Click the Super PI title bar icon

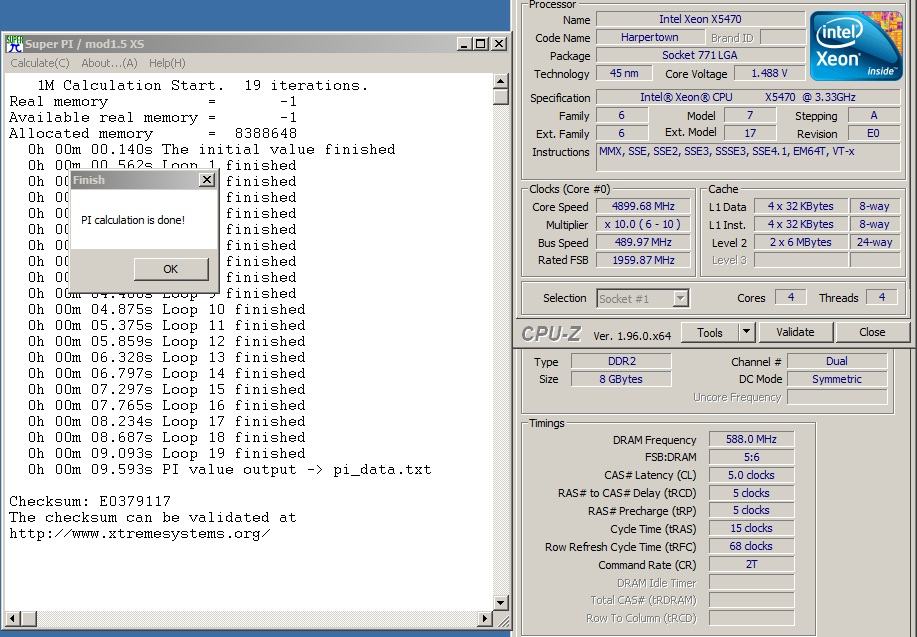[14, 44]
